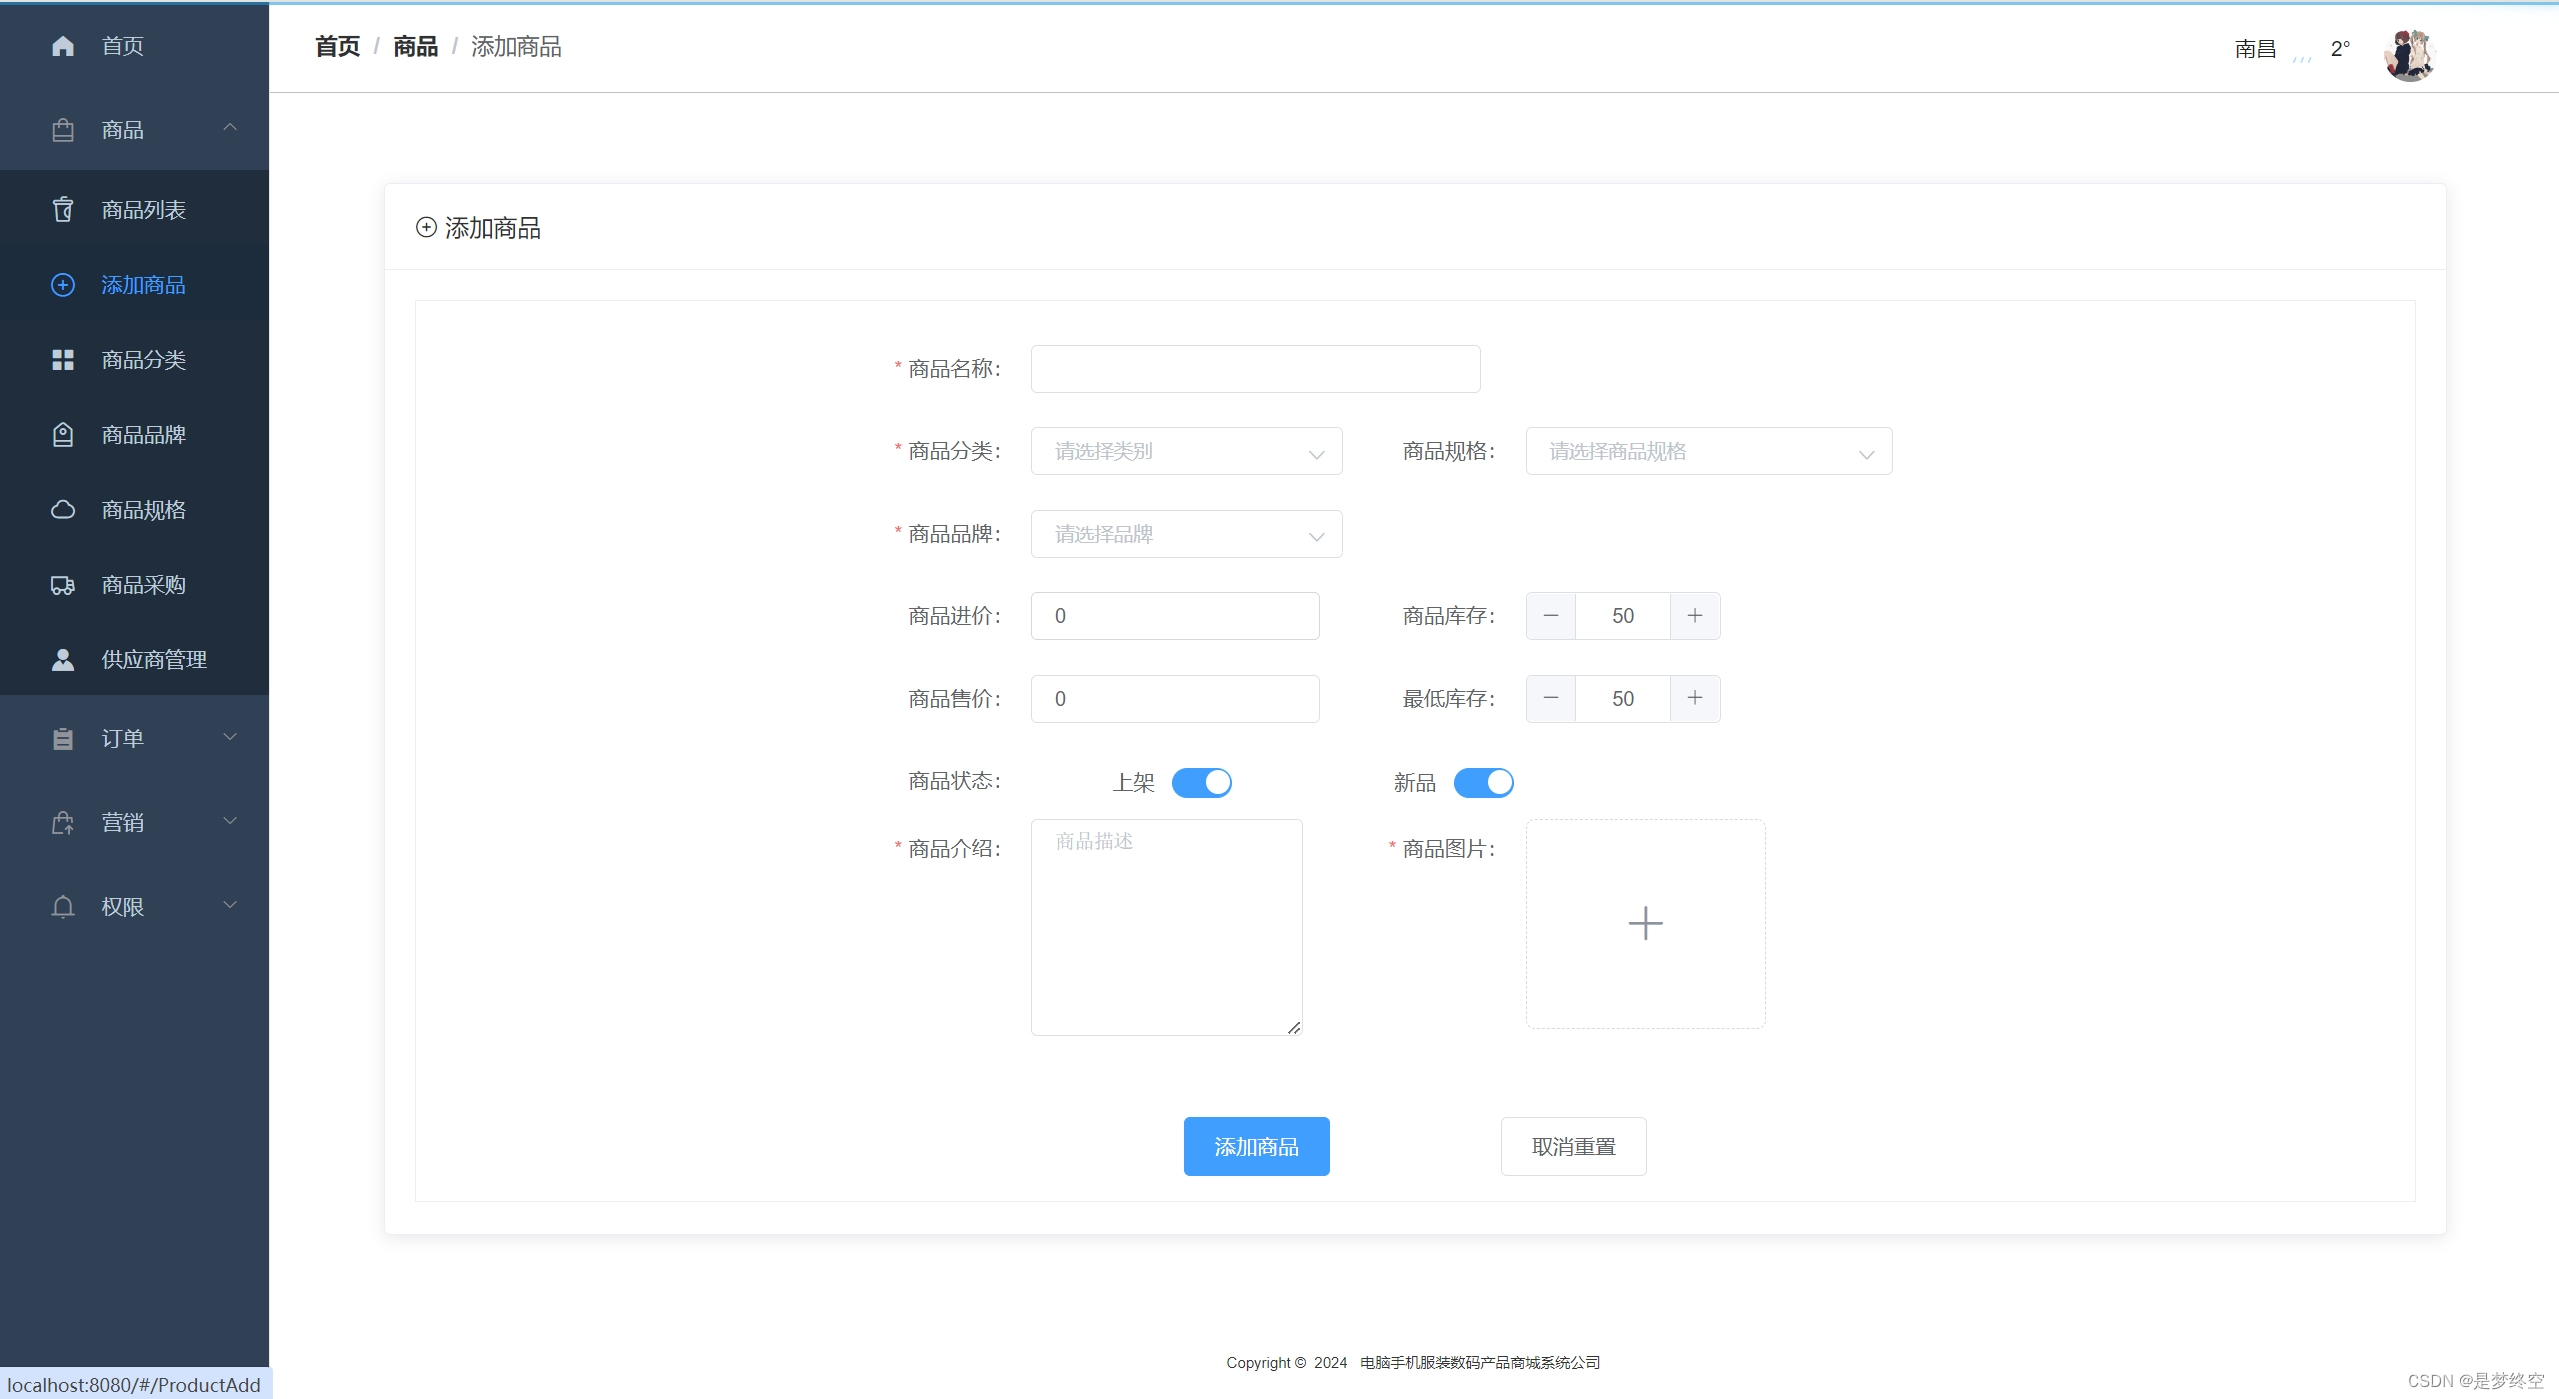Click the home icon in sidebar
Image resolution: width=2559 pixels, height=1399 pixels.
(63, 46)
